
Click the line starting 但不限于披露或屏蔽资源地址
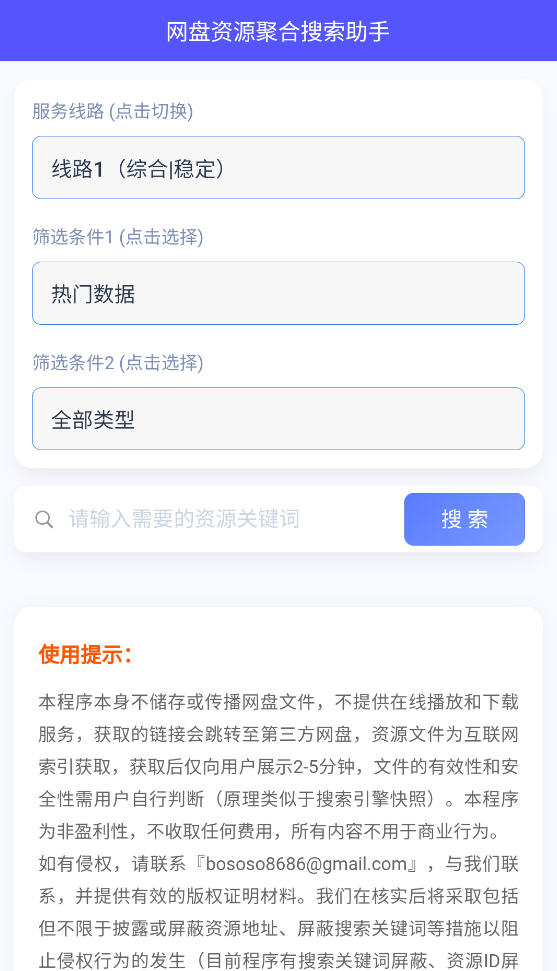click(278, 928)
